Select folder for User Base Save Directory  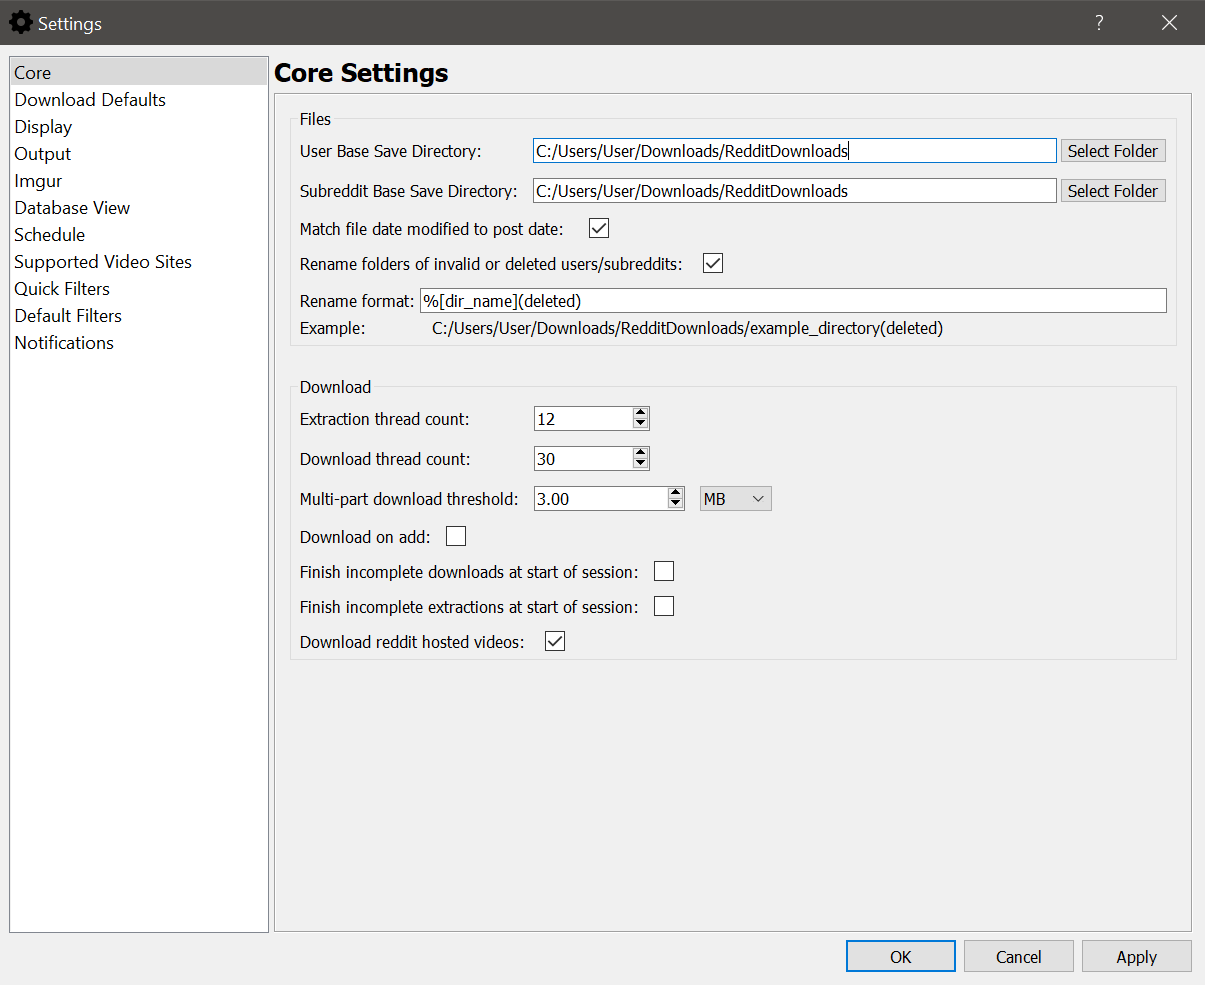[1112, 151]
